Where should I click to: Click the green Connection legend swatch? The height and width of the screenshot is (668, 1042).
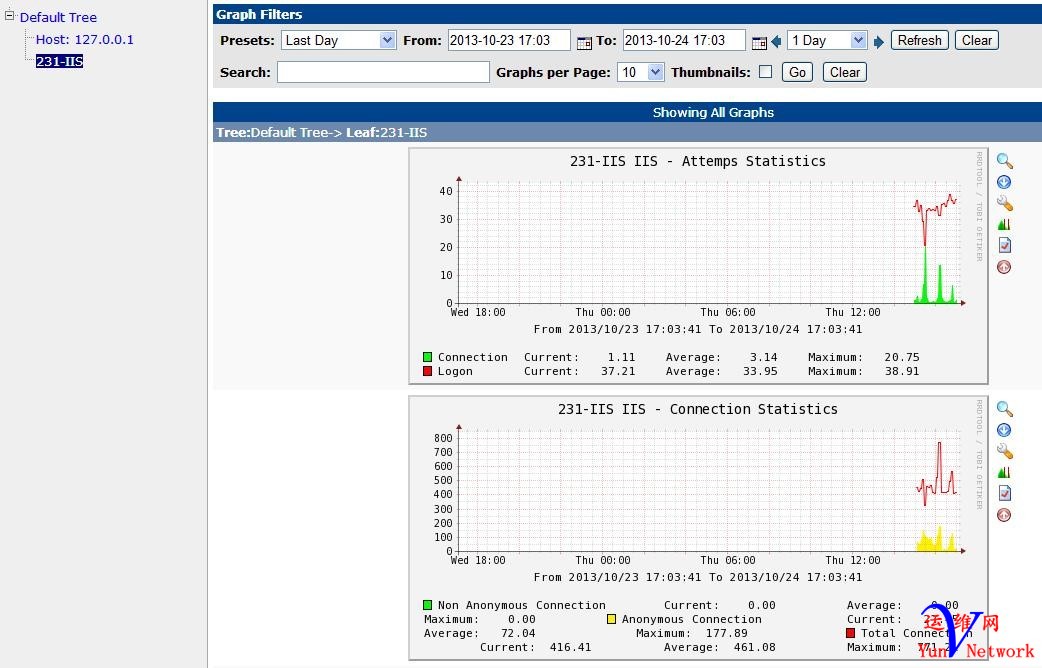click(x=427, y=357)
